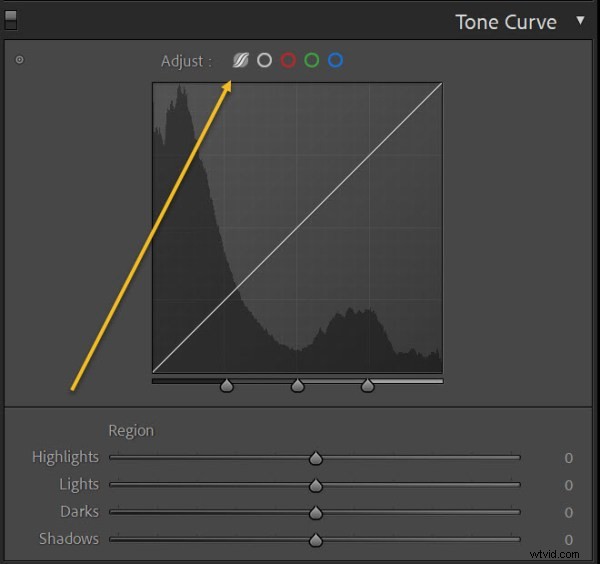Click the shadows split point marker below curve
The image size is (600, 564).
coord(227,385)
